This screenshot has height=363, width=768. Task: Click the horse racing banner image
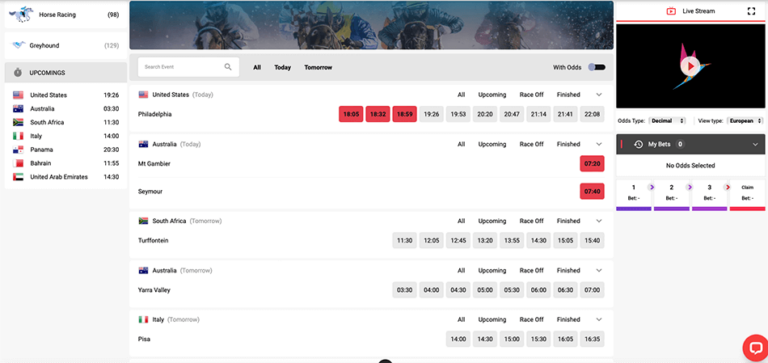[x=371, y=25]
